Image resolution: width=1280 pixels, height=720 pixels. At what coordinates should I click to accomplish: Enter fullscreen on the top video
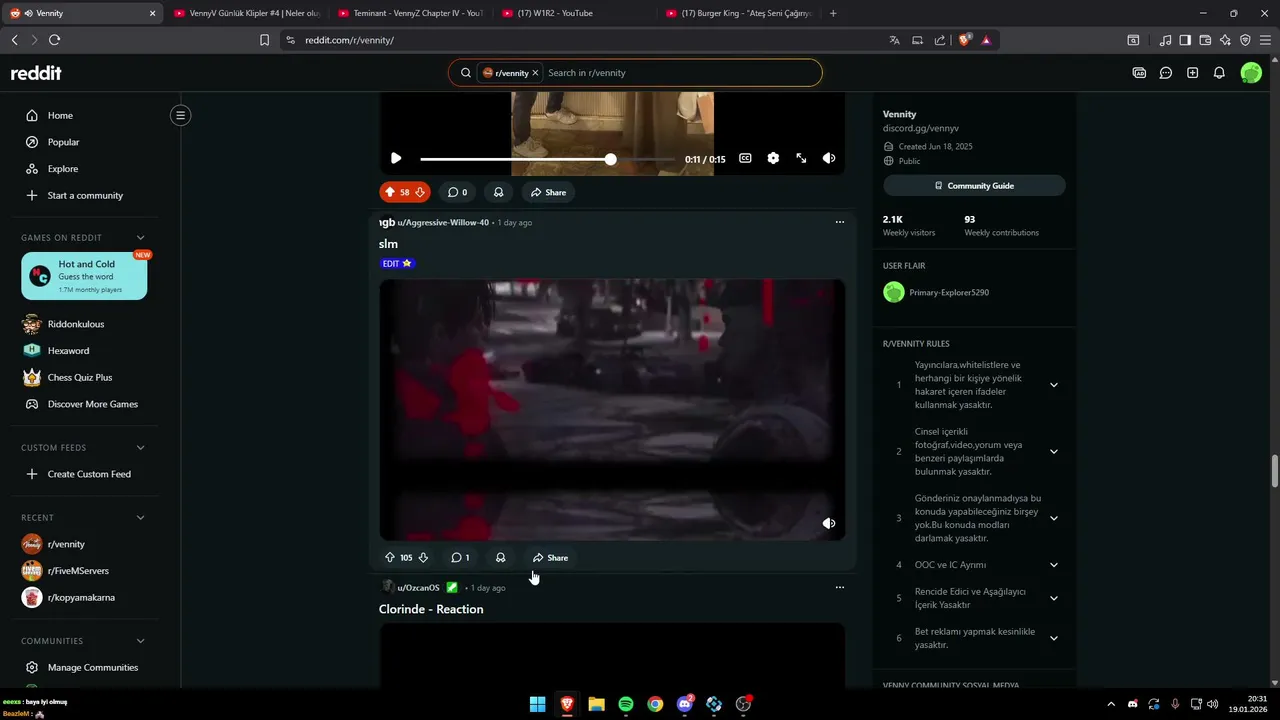coord(801,158)
